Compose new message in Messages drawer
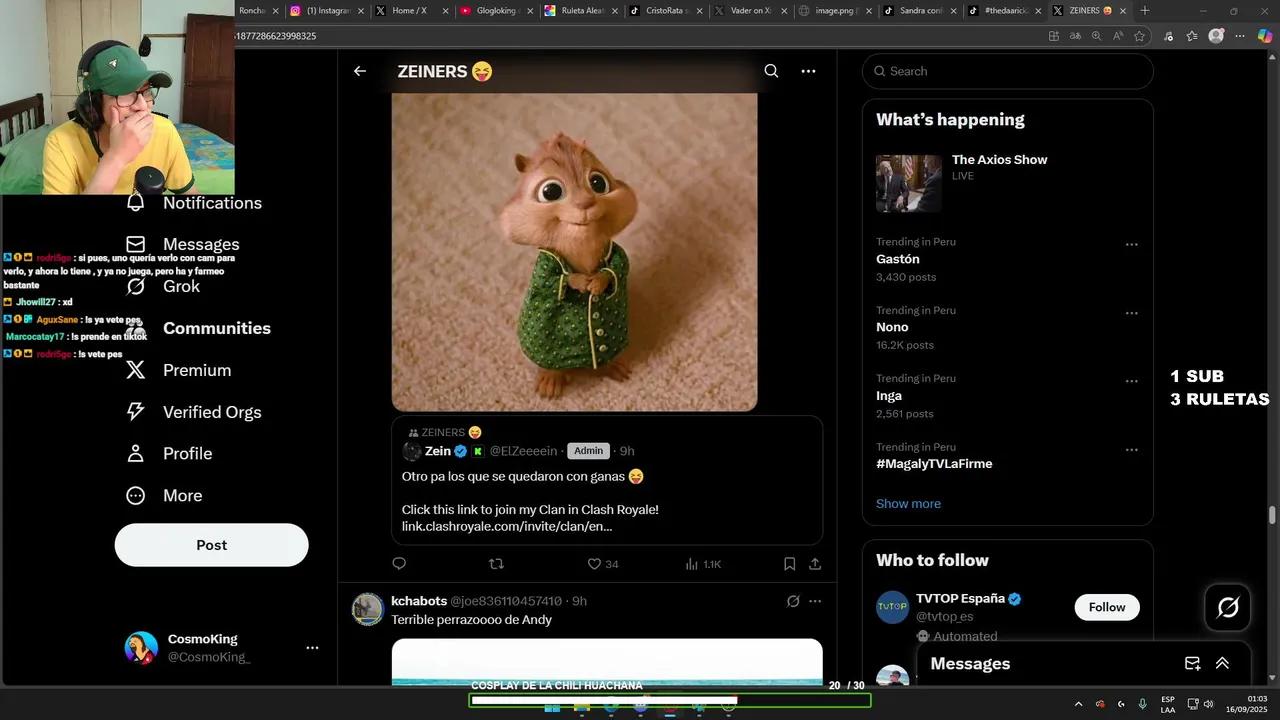Image resolution: width=1280 pixels, height=720 pixels. coord(1192,664)
